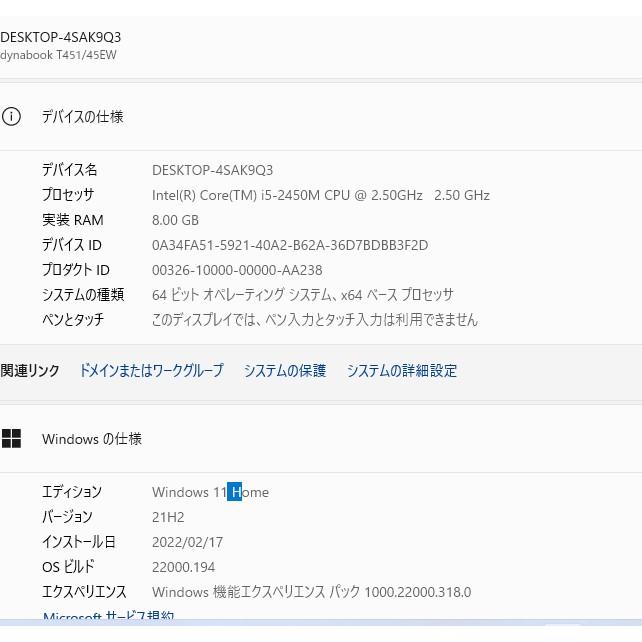
Task: Open システムの詳細設定 link
Action: pyautogui.click(x=401, y=370)
